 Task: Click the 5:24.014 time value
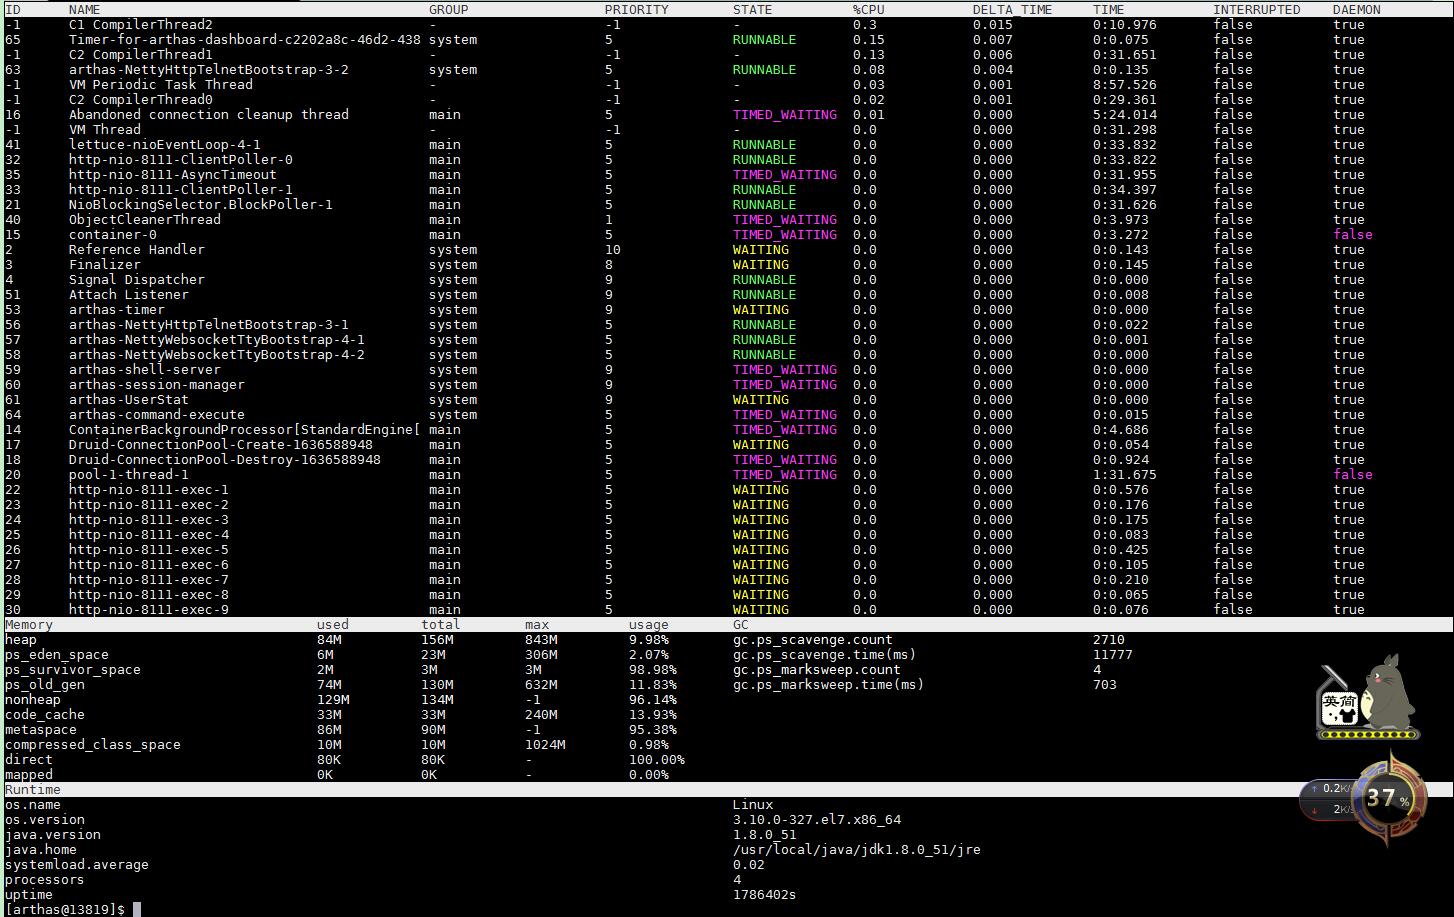tap(1125, 114)
